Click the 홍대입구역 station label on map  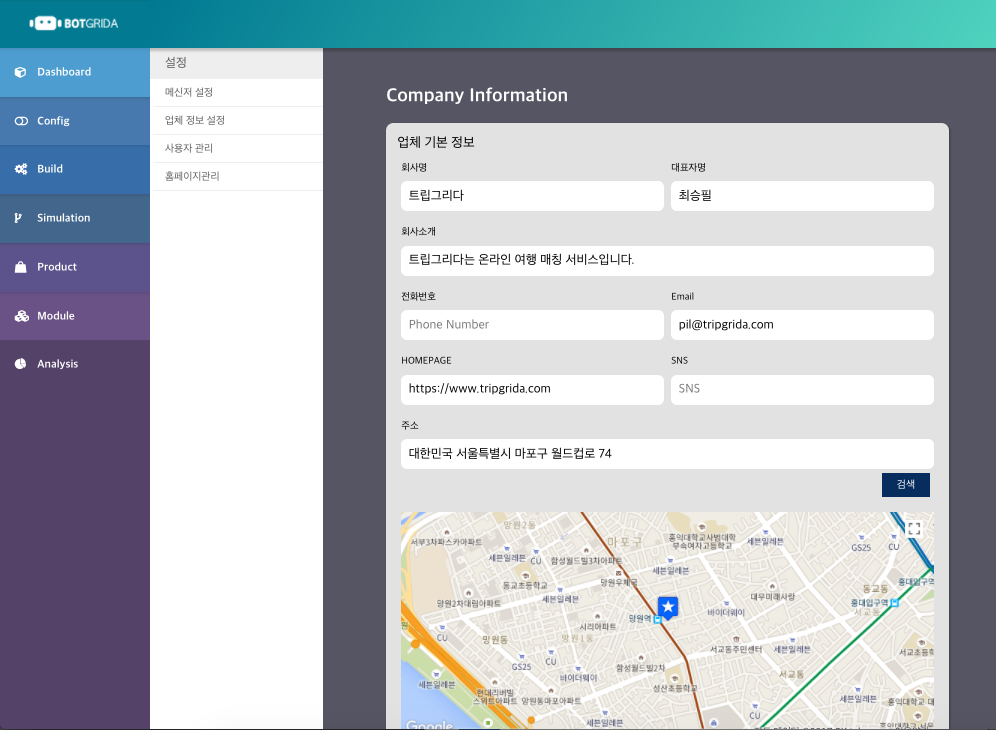pyautogui.click(x=870, y=603)
